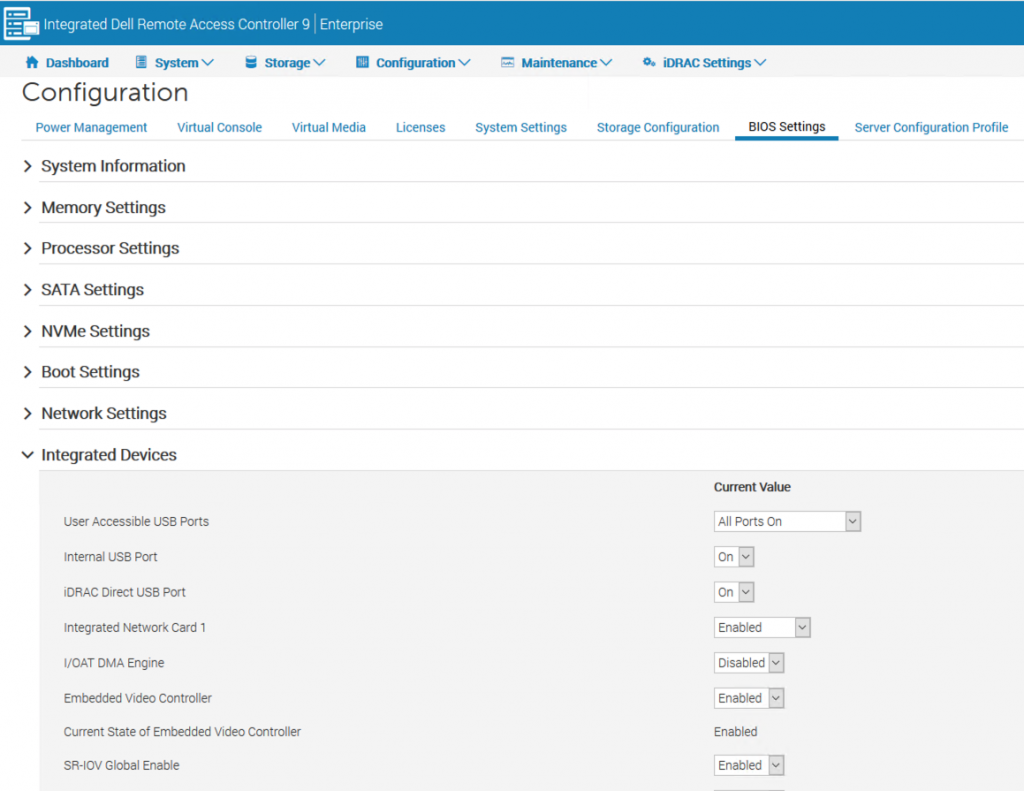
Task: Click the Integrated Dell Remote Access Controller 9 title
Action: (177, 24)
